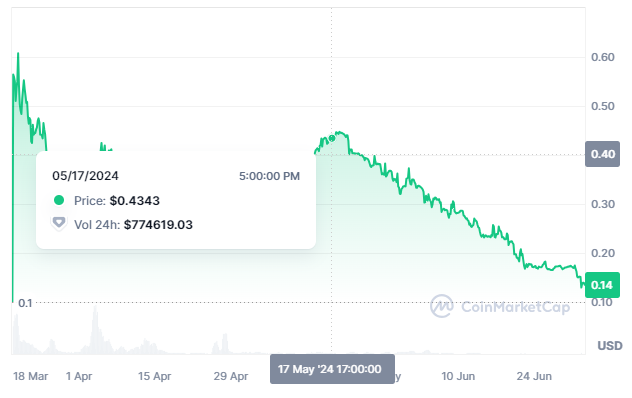
Task: Click the 1 Apr date axis label
Action: pos(79,376)
